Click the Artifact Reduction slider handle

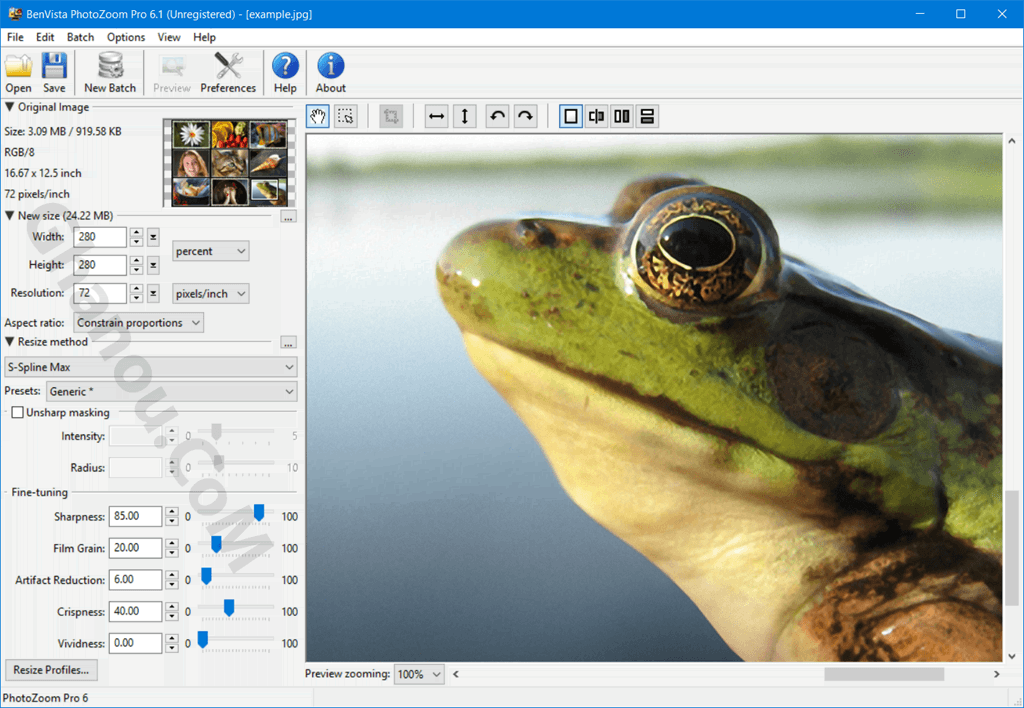point(206,575)
